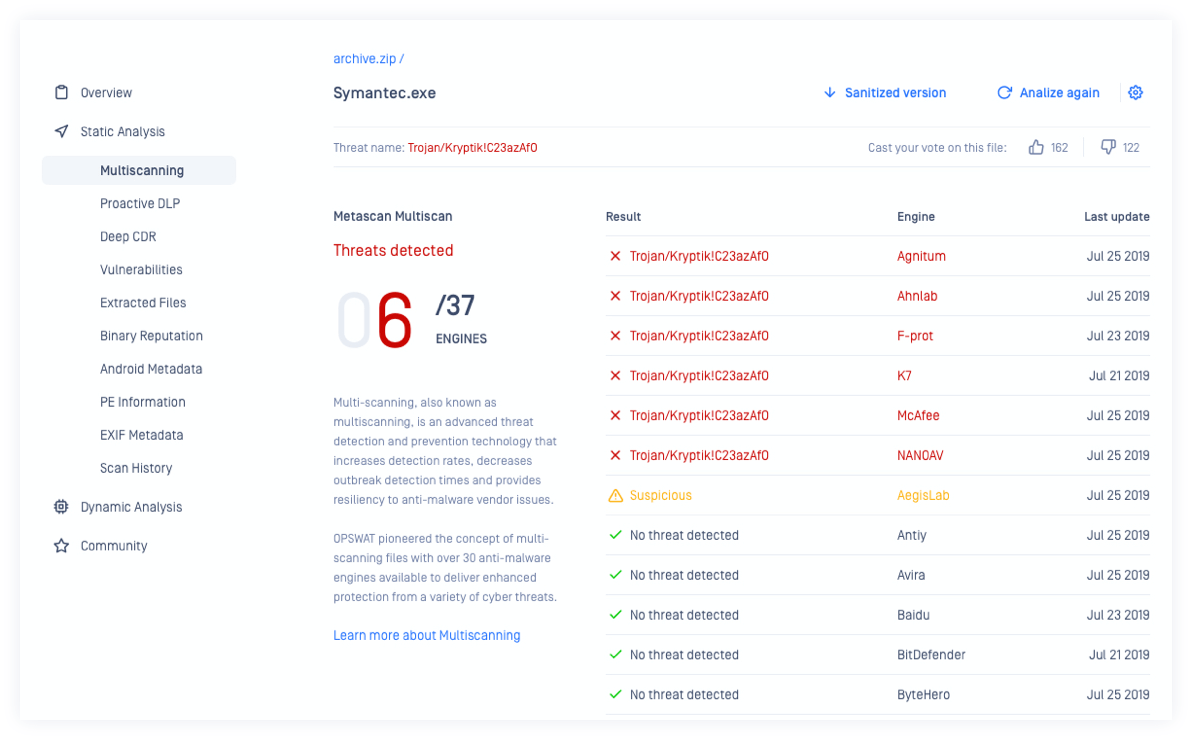Expand the Community section

(114, 546)
